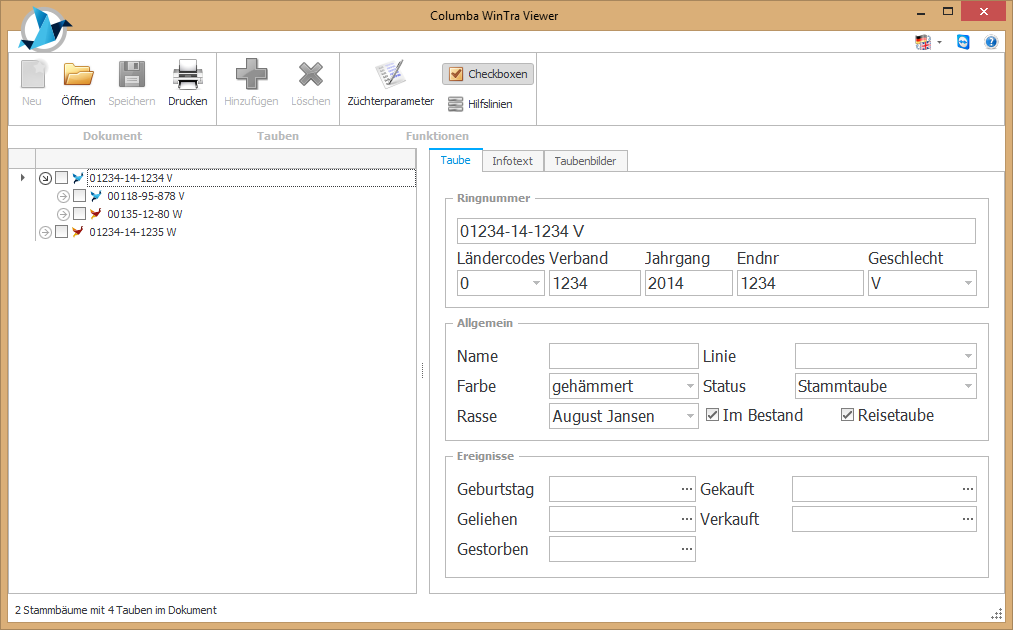
Task: Uncheck the Im Bestand checkbox
Action: (713, 415)
